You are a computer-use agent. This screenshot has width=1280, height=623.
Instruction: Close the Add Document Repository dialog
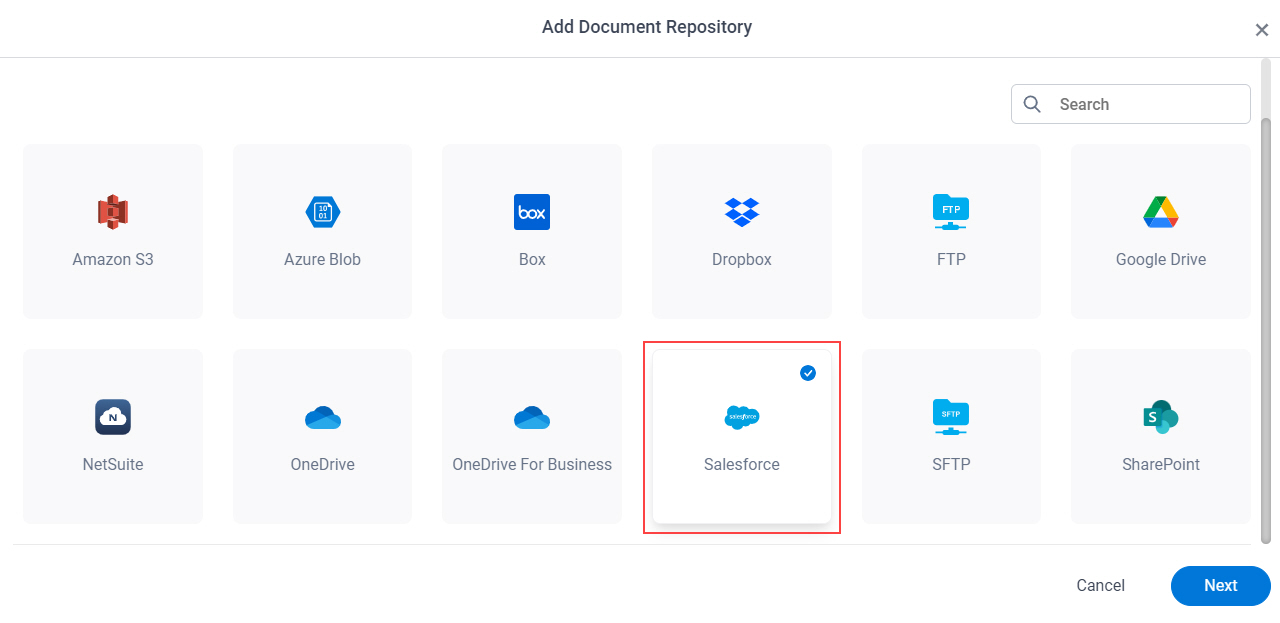point(1262,30)
